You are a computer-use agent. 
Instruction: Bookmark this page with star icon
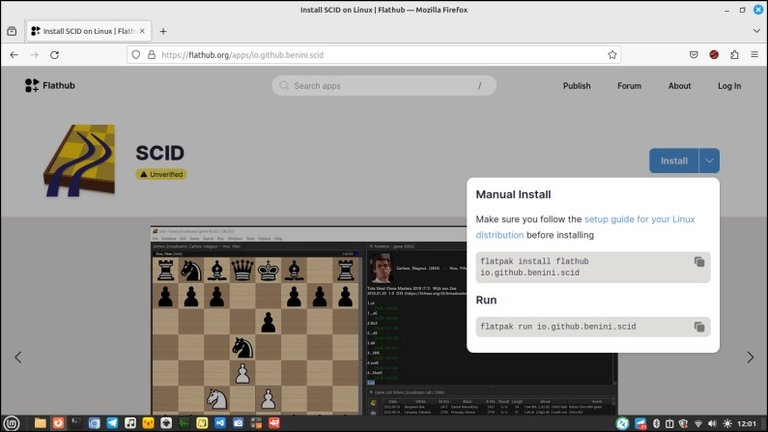click(612, 55)
